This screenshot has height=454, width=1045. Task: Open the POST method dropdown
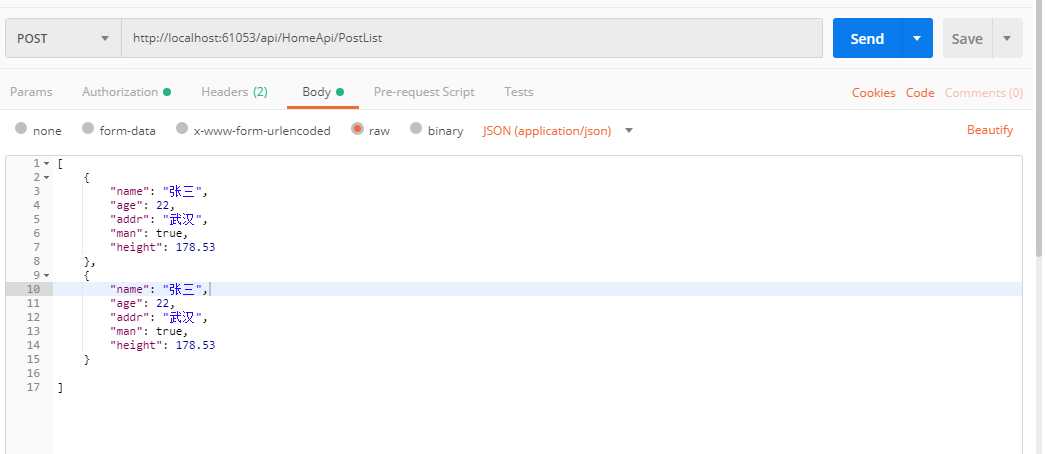(x=63, y=39)
